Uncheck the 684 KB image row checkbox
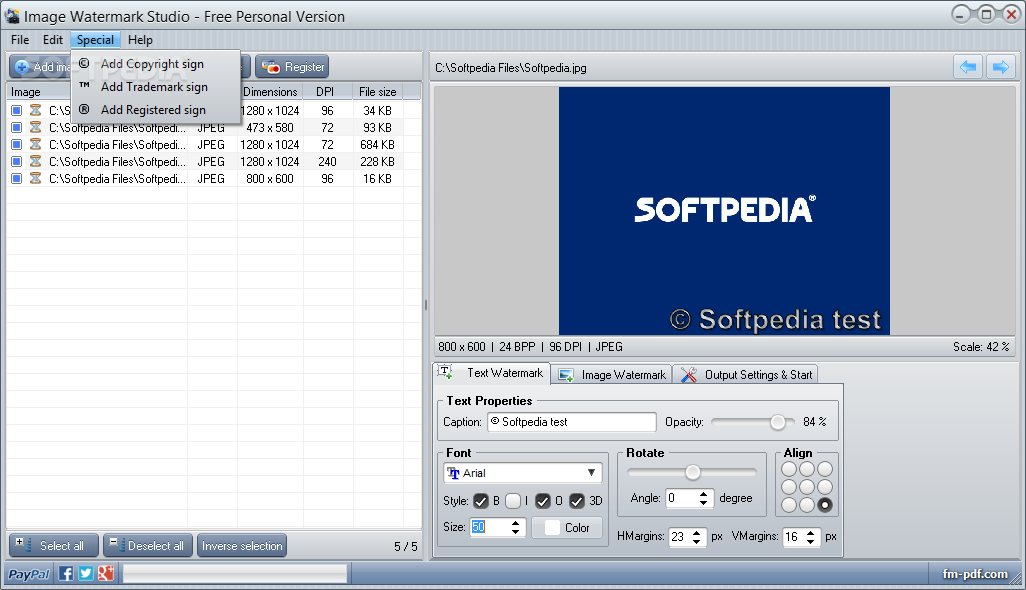1026x590 pixels. [16, 145]
